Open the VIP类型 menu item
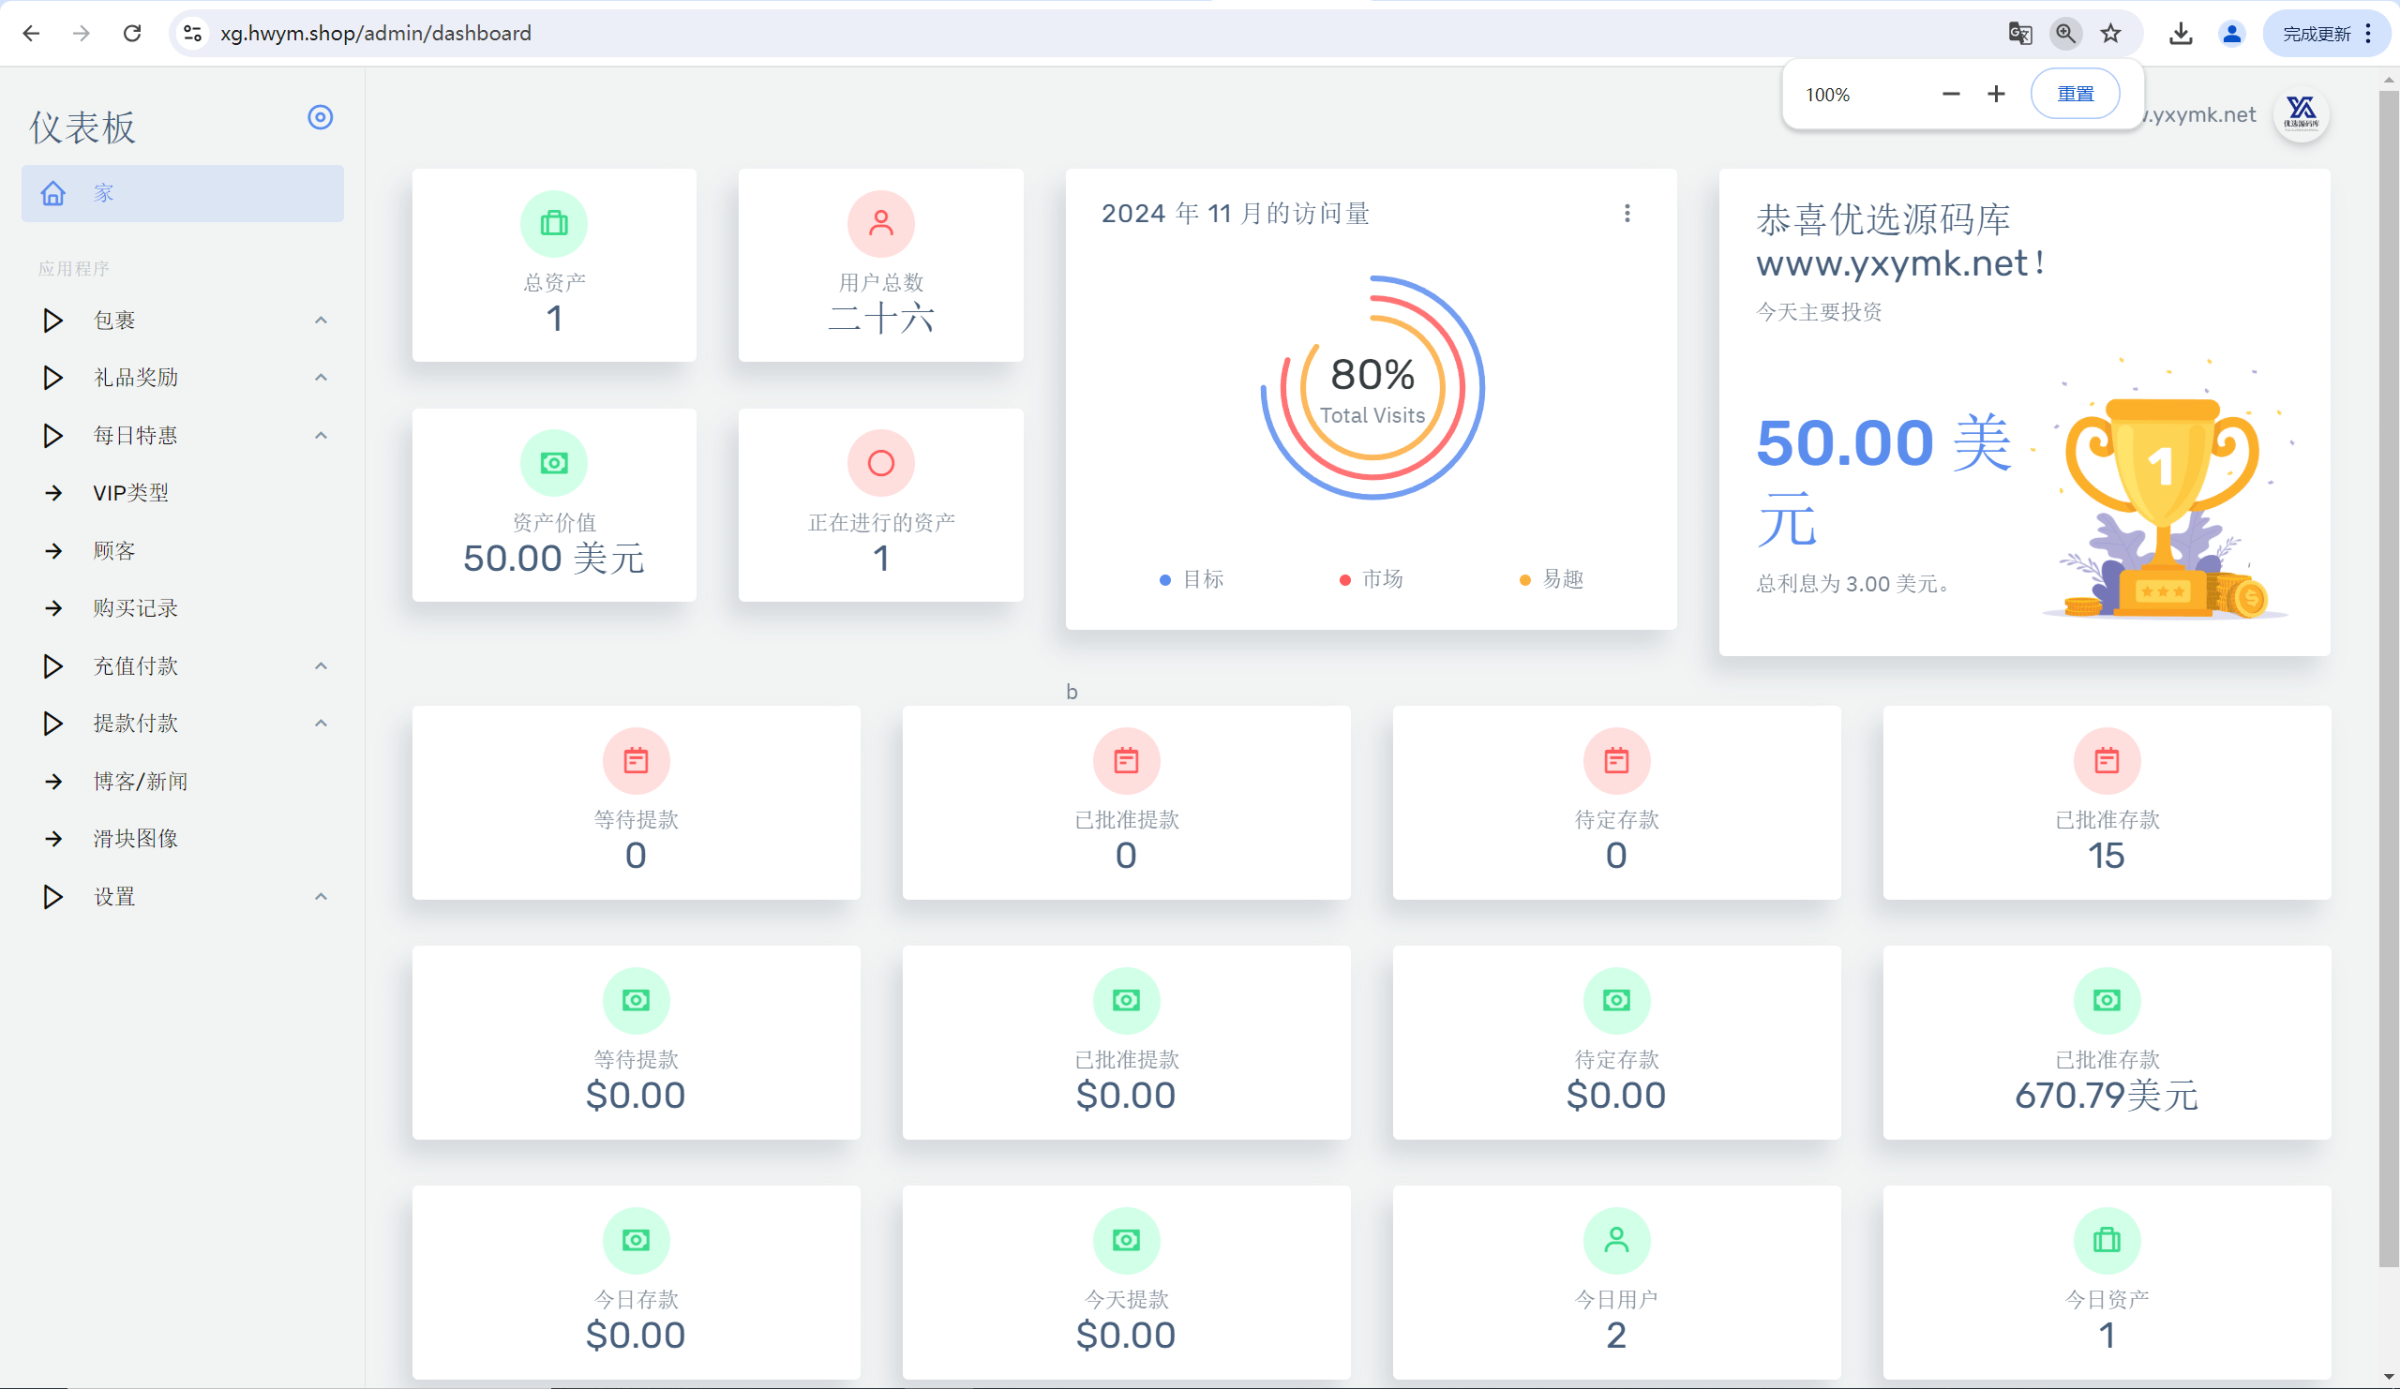The width and height of the screenshot is (2400, 1389). (x=131, y=493)
